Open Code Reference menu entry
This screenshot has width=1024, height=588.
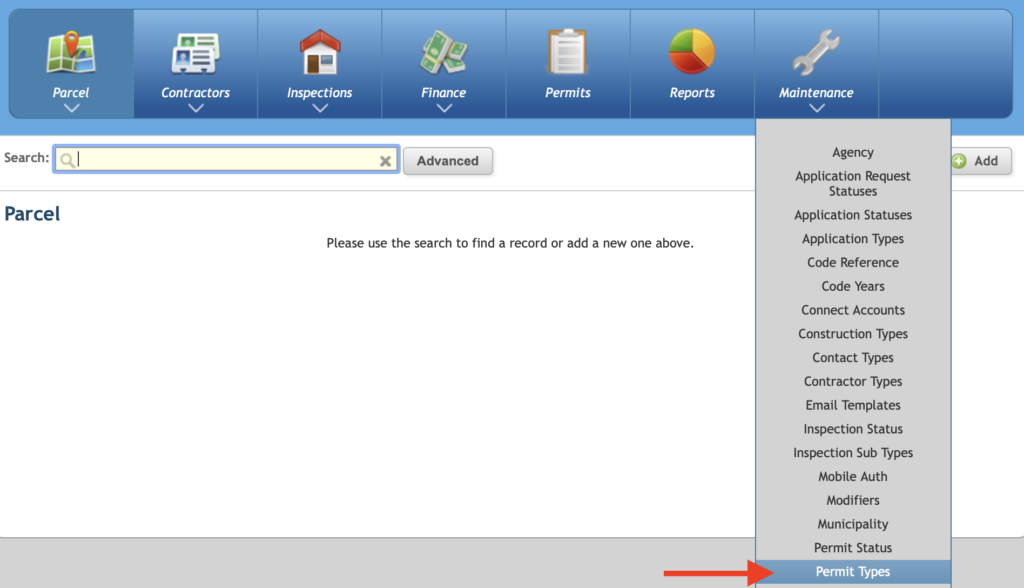pos(853,263)
